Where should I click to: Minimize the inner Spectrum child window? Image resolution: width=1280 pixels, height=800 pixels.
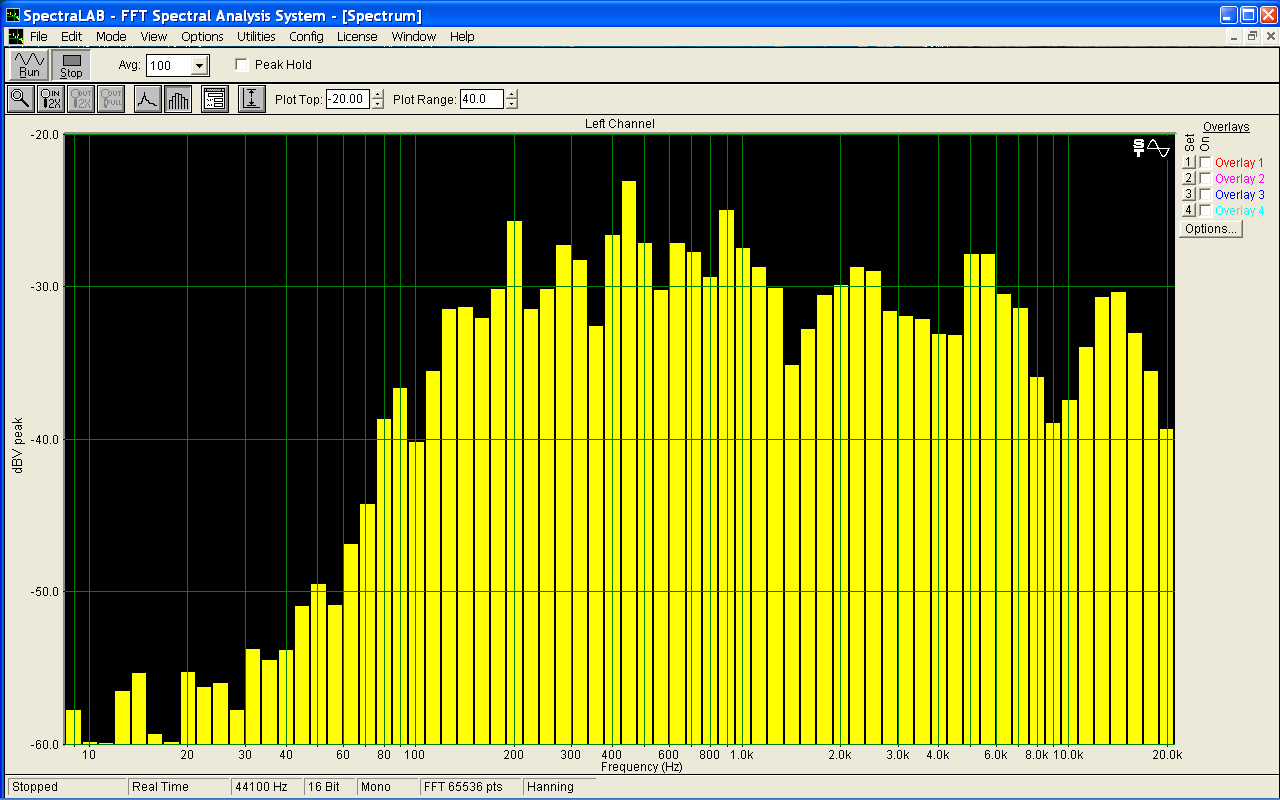point(1235,36)
